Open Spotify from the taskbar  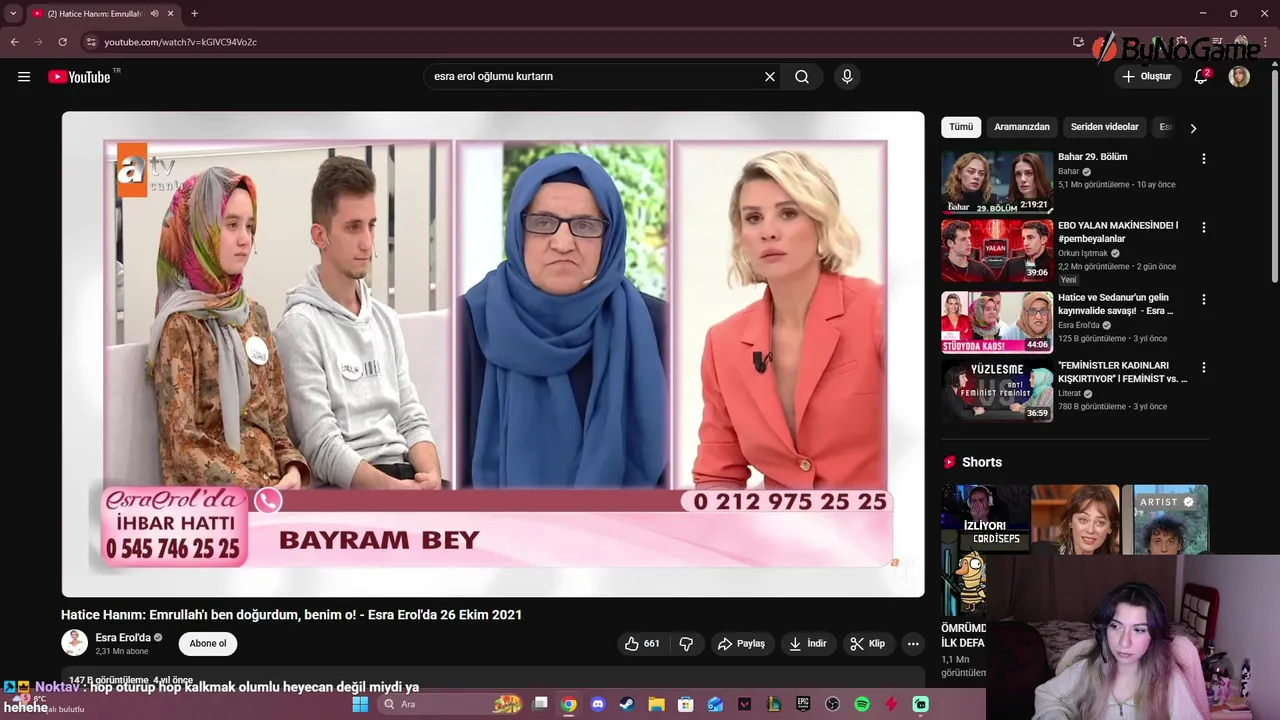[862, 704]
